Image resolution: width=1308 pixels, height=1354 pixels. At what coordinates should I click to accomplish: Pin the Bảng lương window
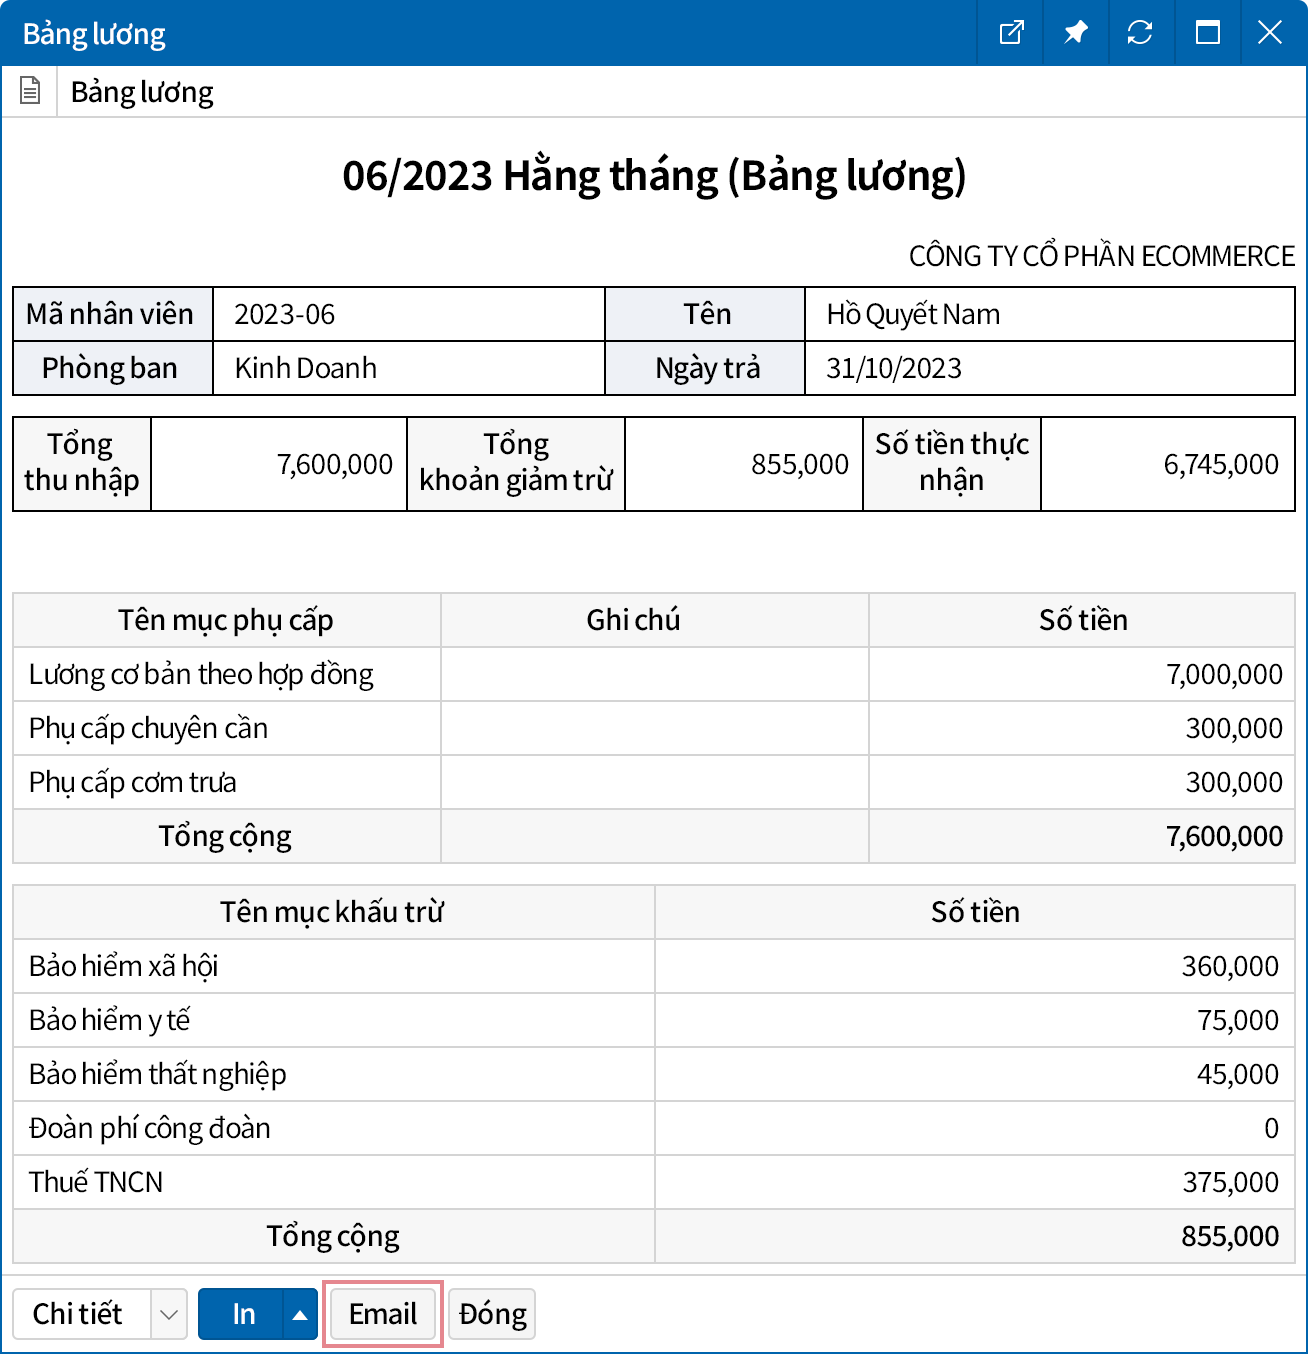(x=1075, y=33)
